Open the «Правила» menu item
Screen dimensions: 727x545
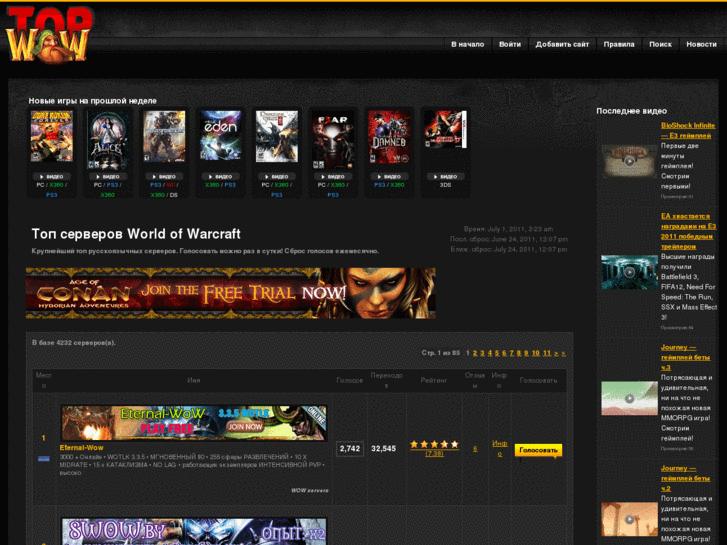[619, 44]
